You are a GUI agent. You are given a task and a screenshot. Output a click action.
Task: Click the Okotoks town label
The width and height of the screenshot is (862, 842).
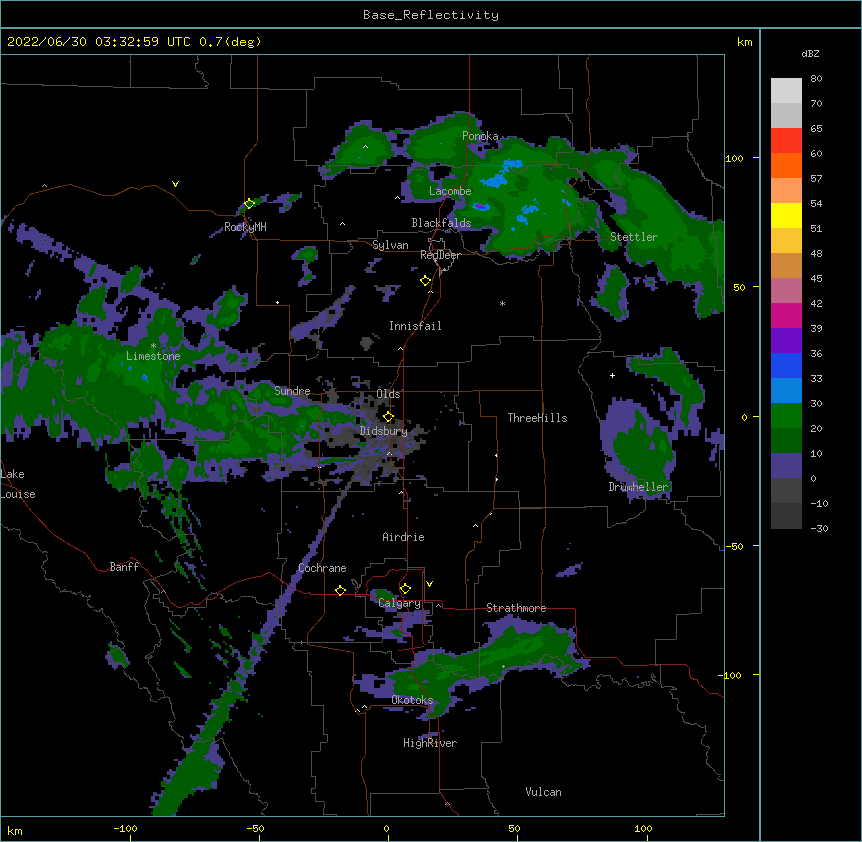pyautogui.click(x=412, y=700)
